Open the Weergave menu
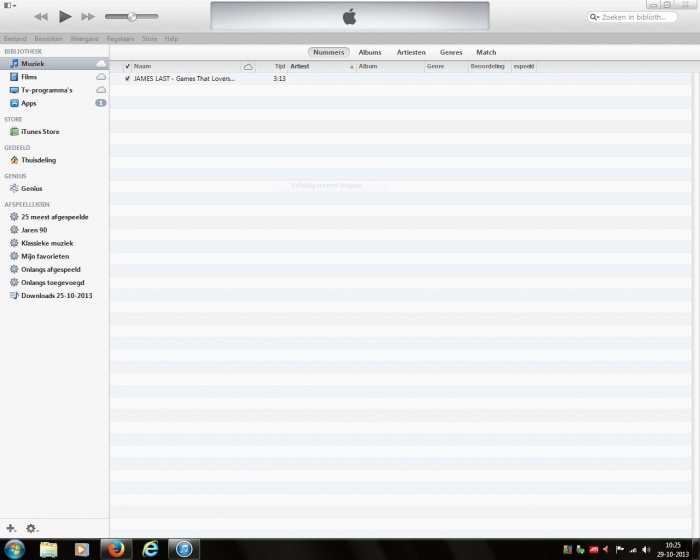 [84, 39]
